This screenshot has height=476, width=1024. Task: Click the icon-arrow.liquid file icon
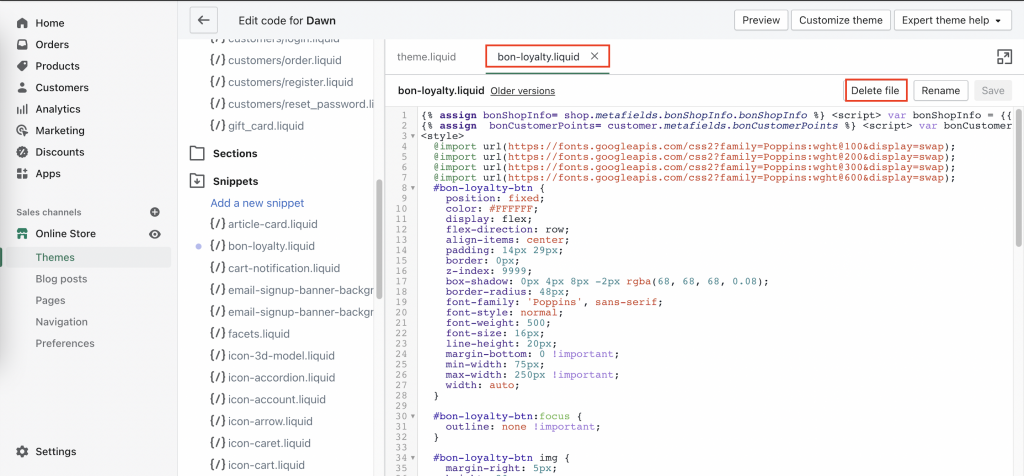[217, 421]
